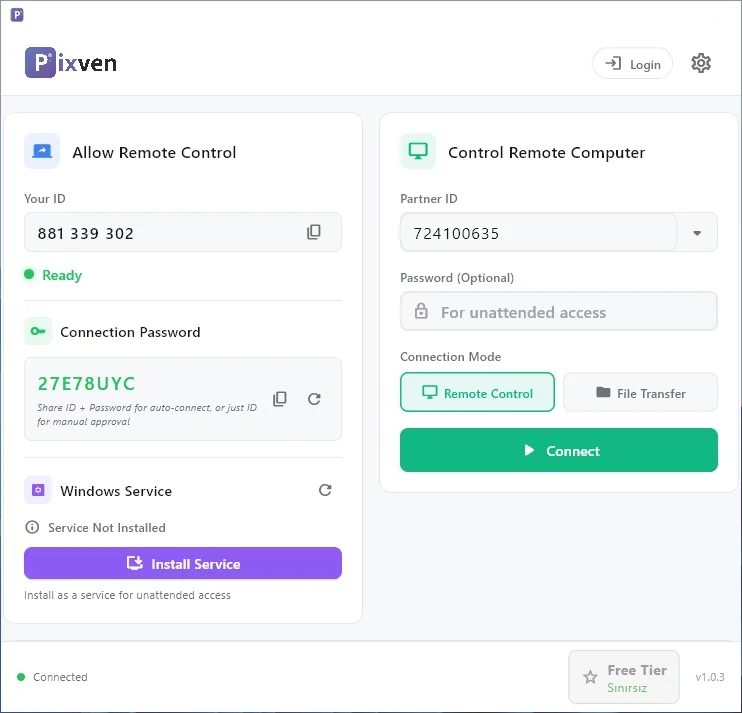Click the Install Service button
Image resolution: width=742 pixels, height=713 pixels.
(x=183, y=563)
